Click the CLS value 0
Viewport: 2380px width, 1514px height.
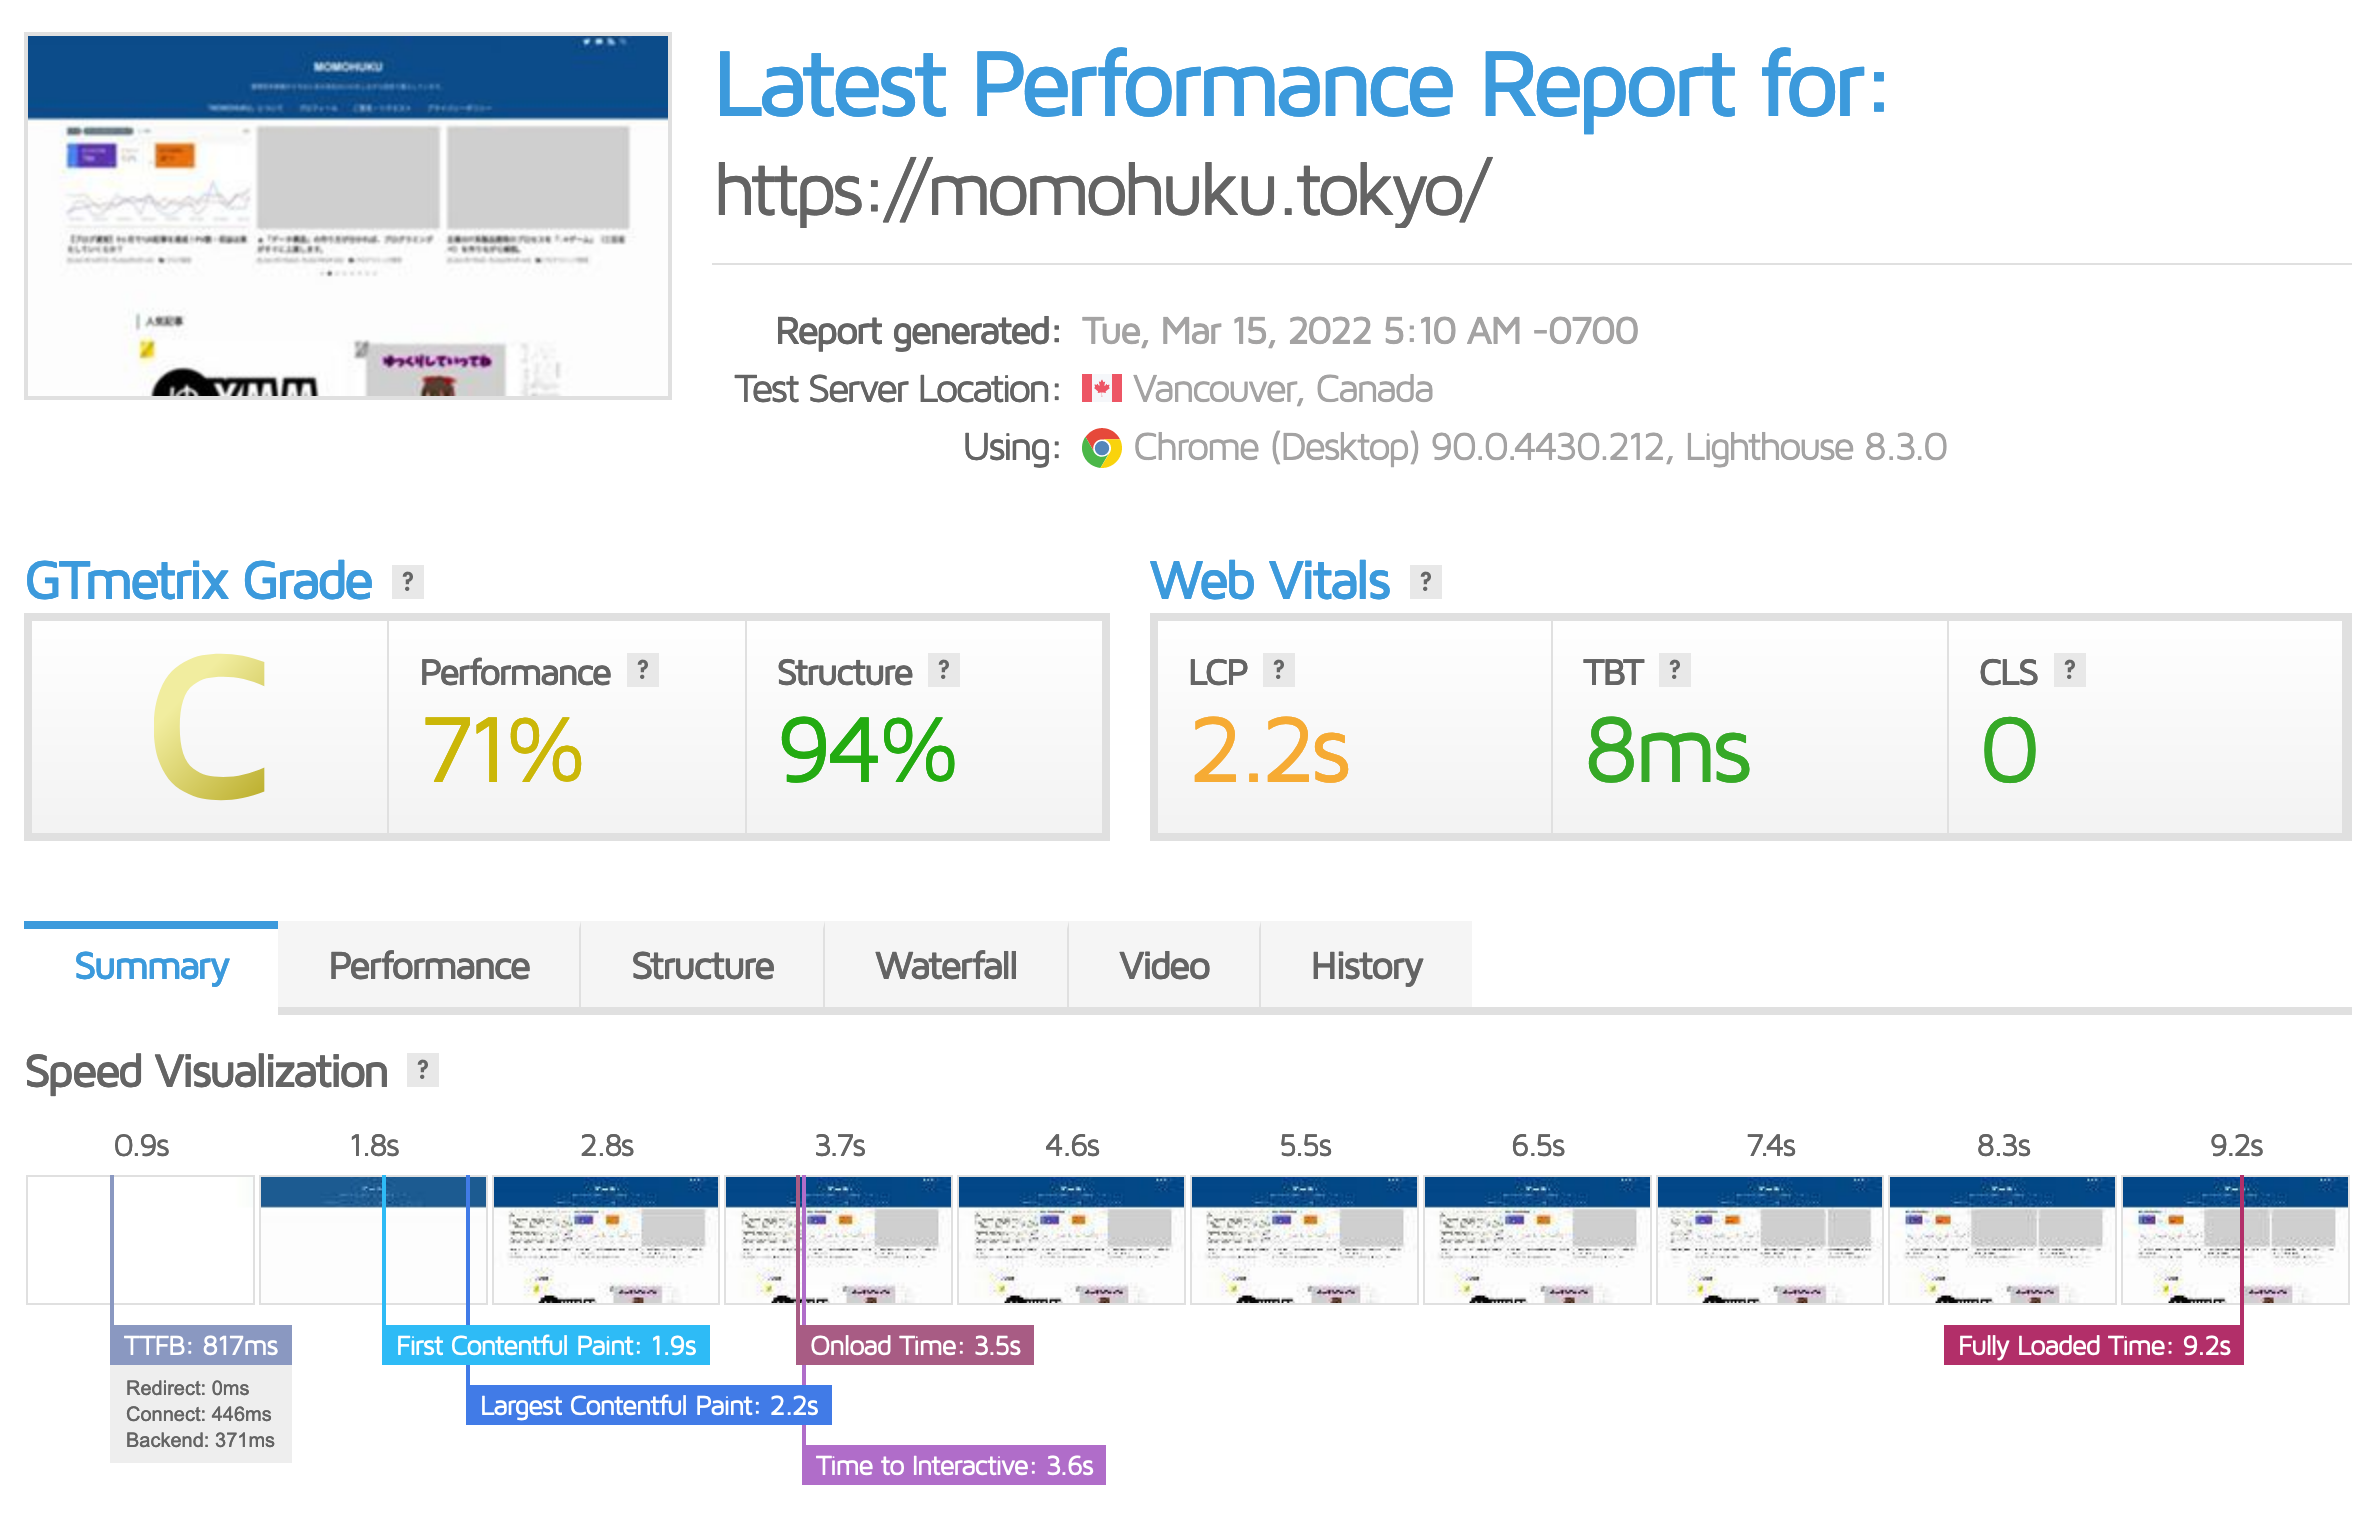pos(2009,749)
